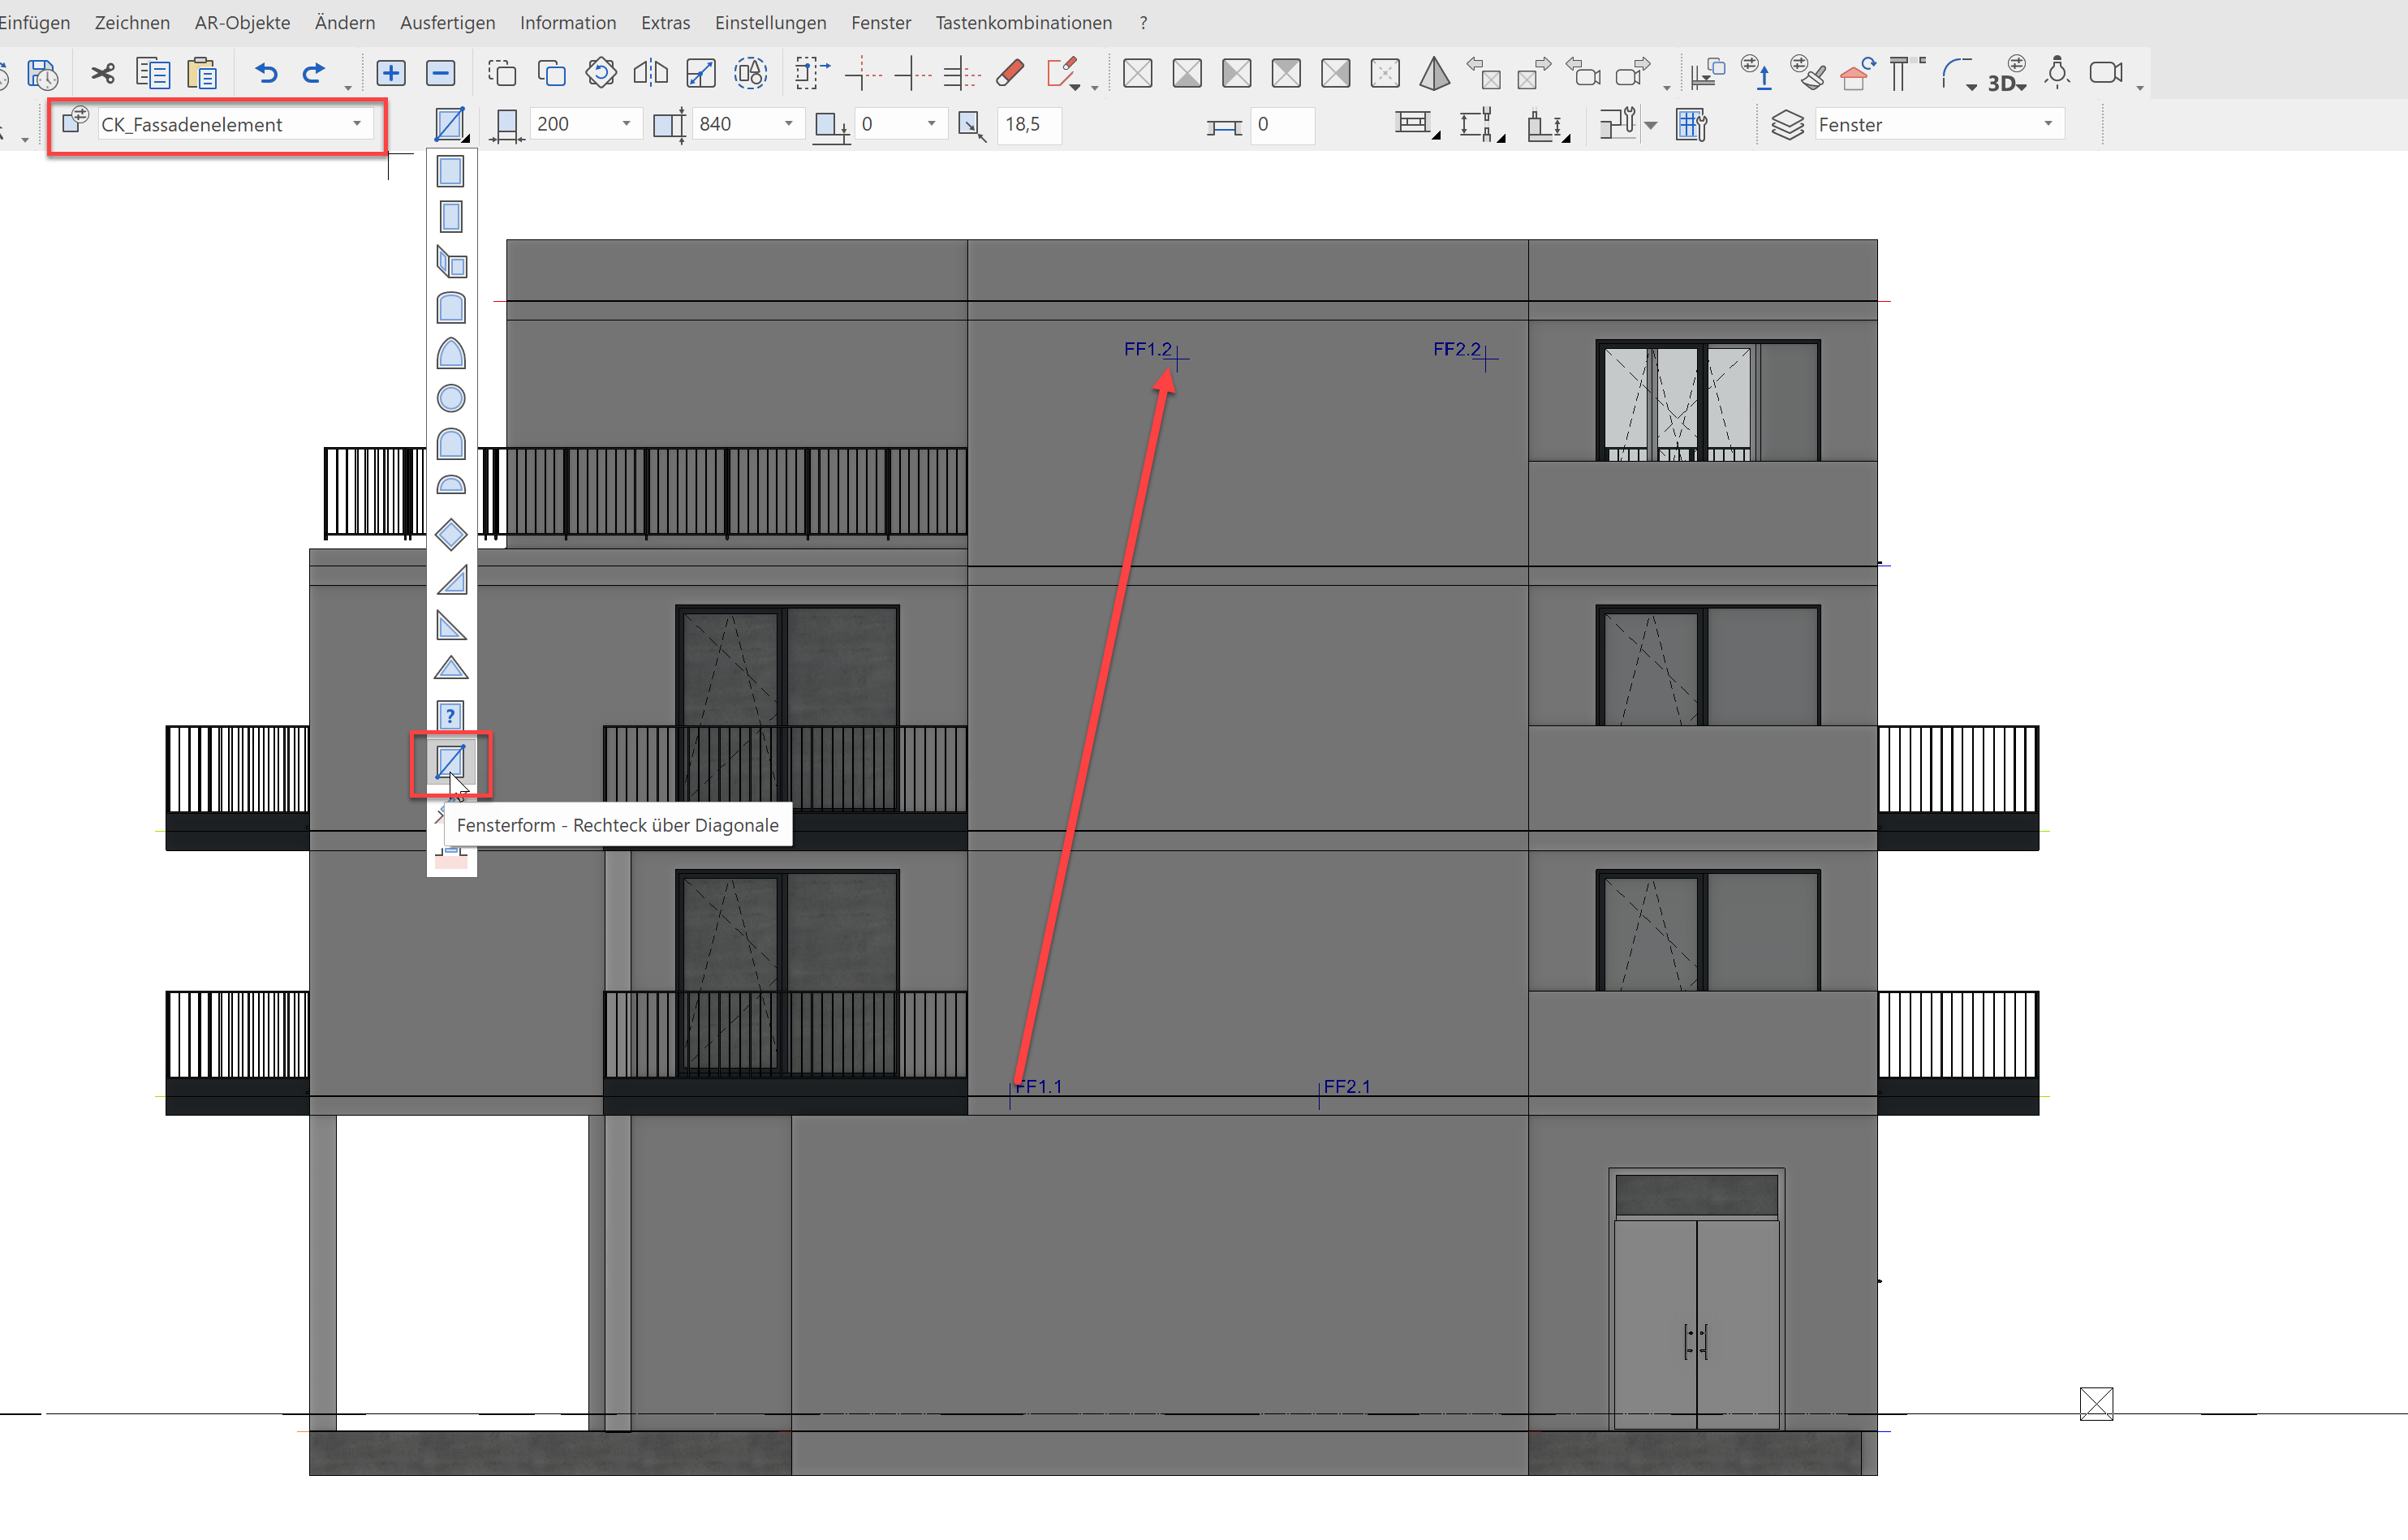Click the rotate element icon
This screenshot has height=1540, width=2408.
601,73
